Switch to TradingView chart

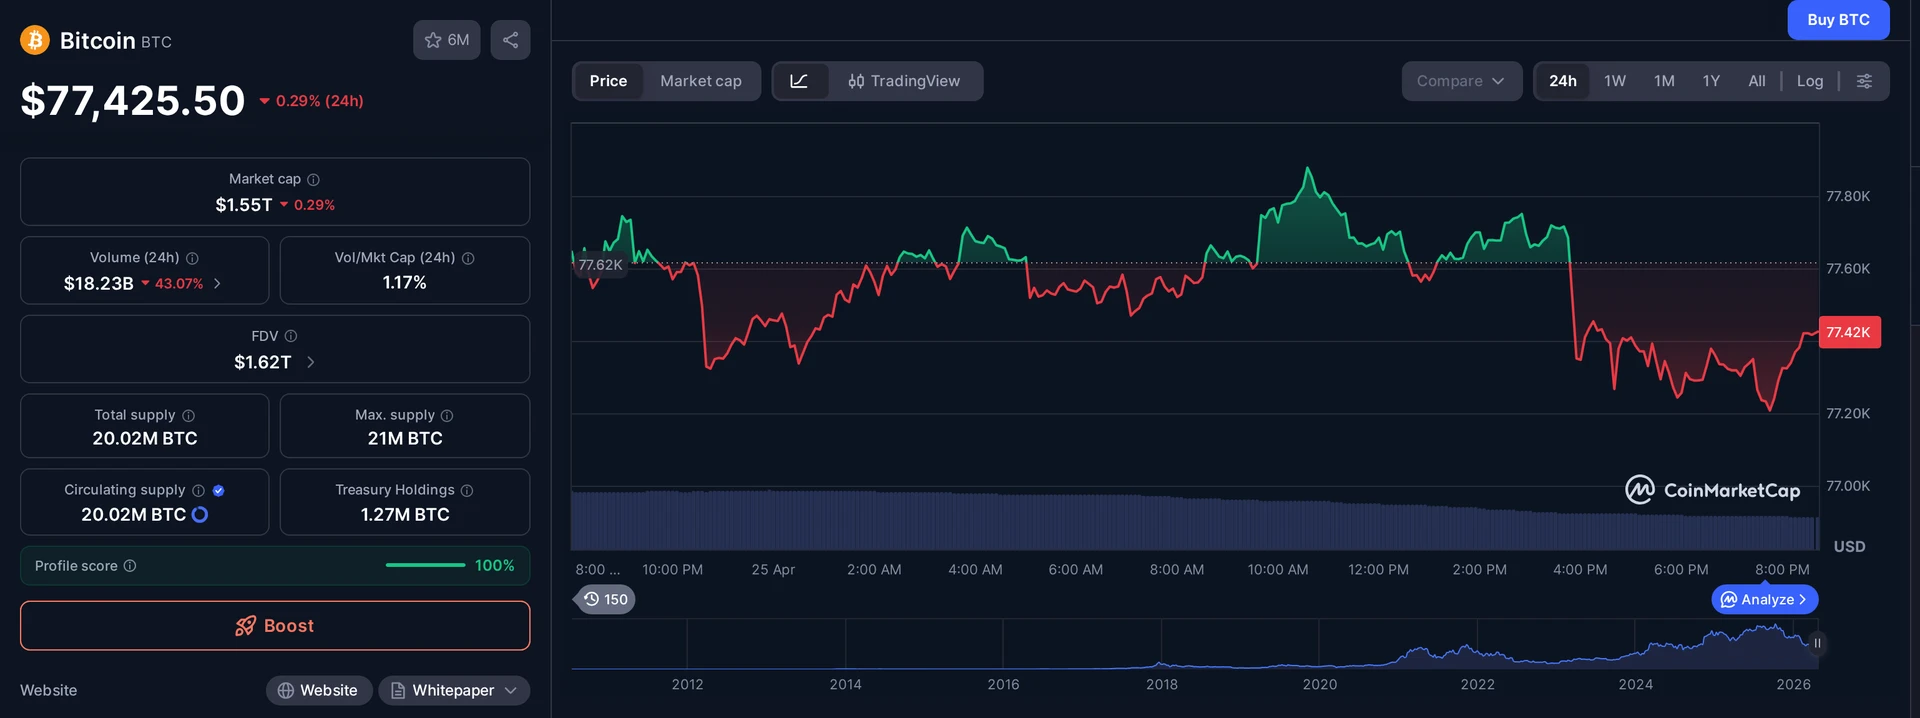tap(904, 81)
